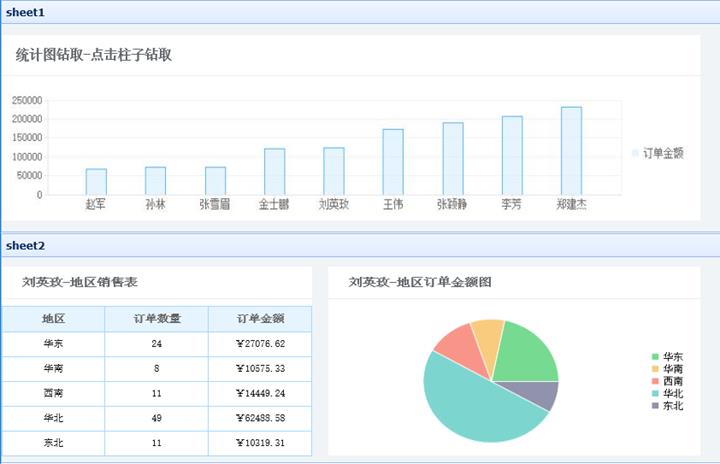Click the 西南 legend color swatch

pos(655,381)
